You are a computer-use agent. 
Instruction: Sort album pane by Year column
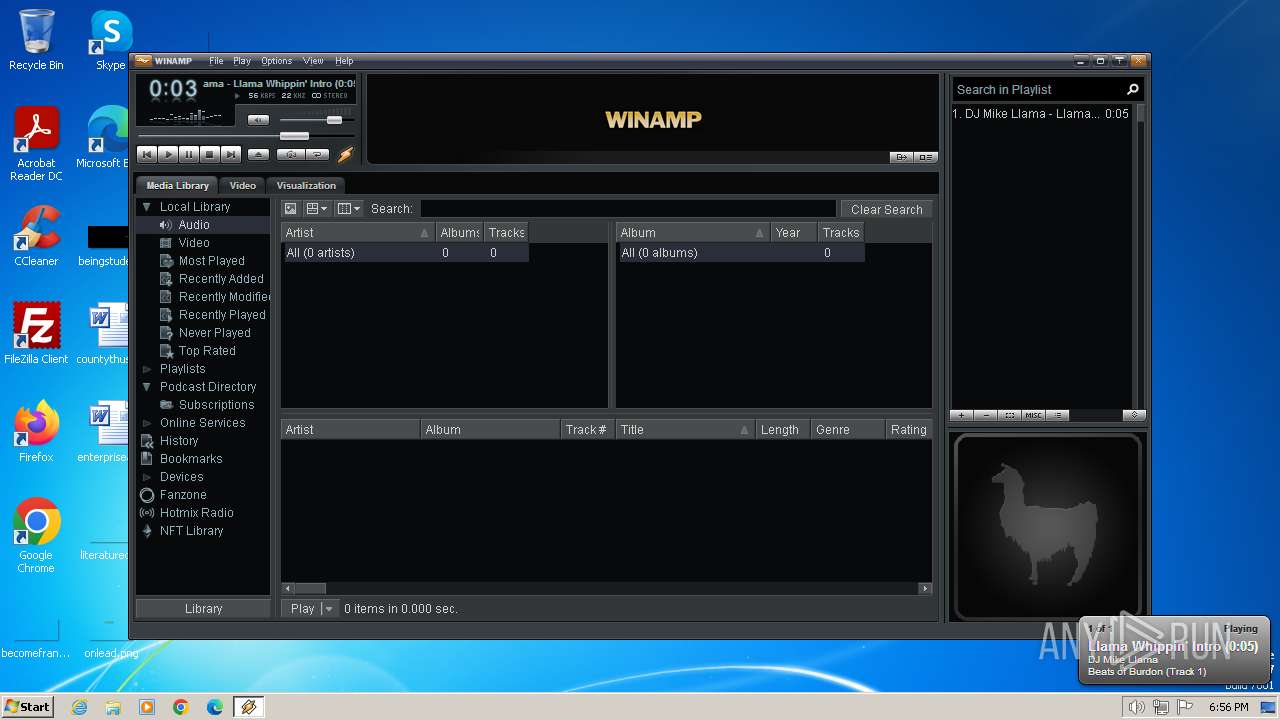793,233
